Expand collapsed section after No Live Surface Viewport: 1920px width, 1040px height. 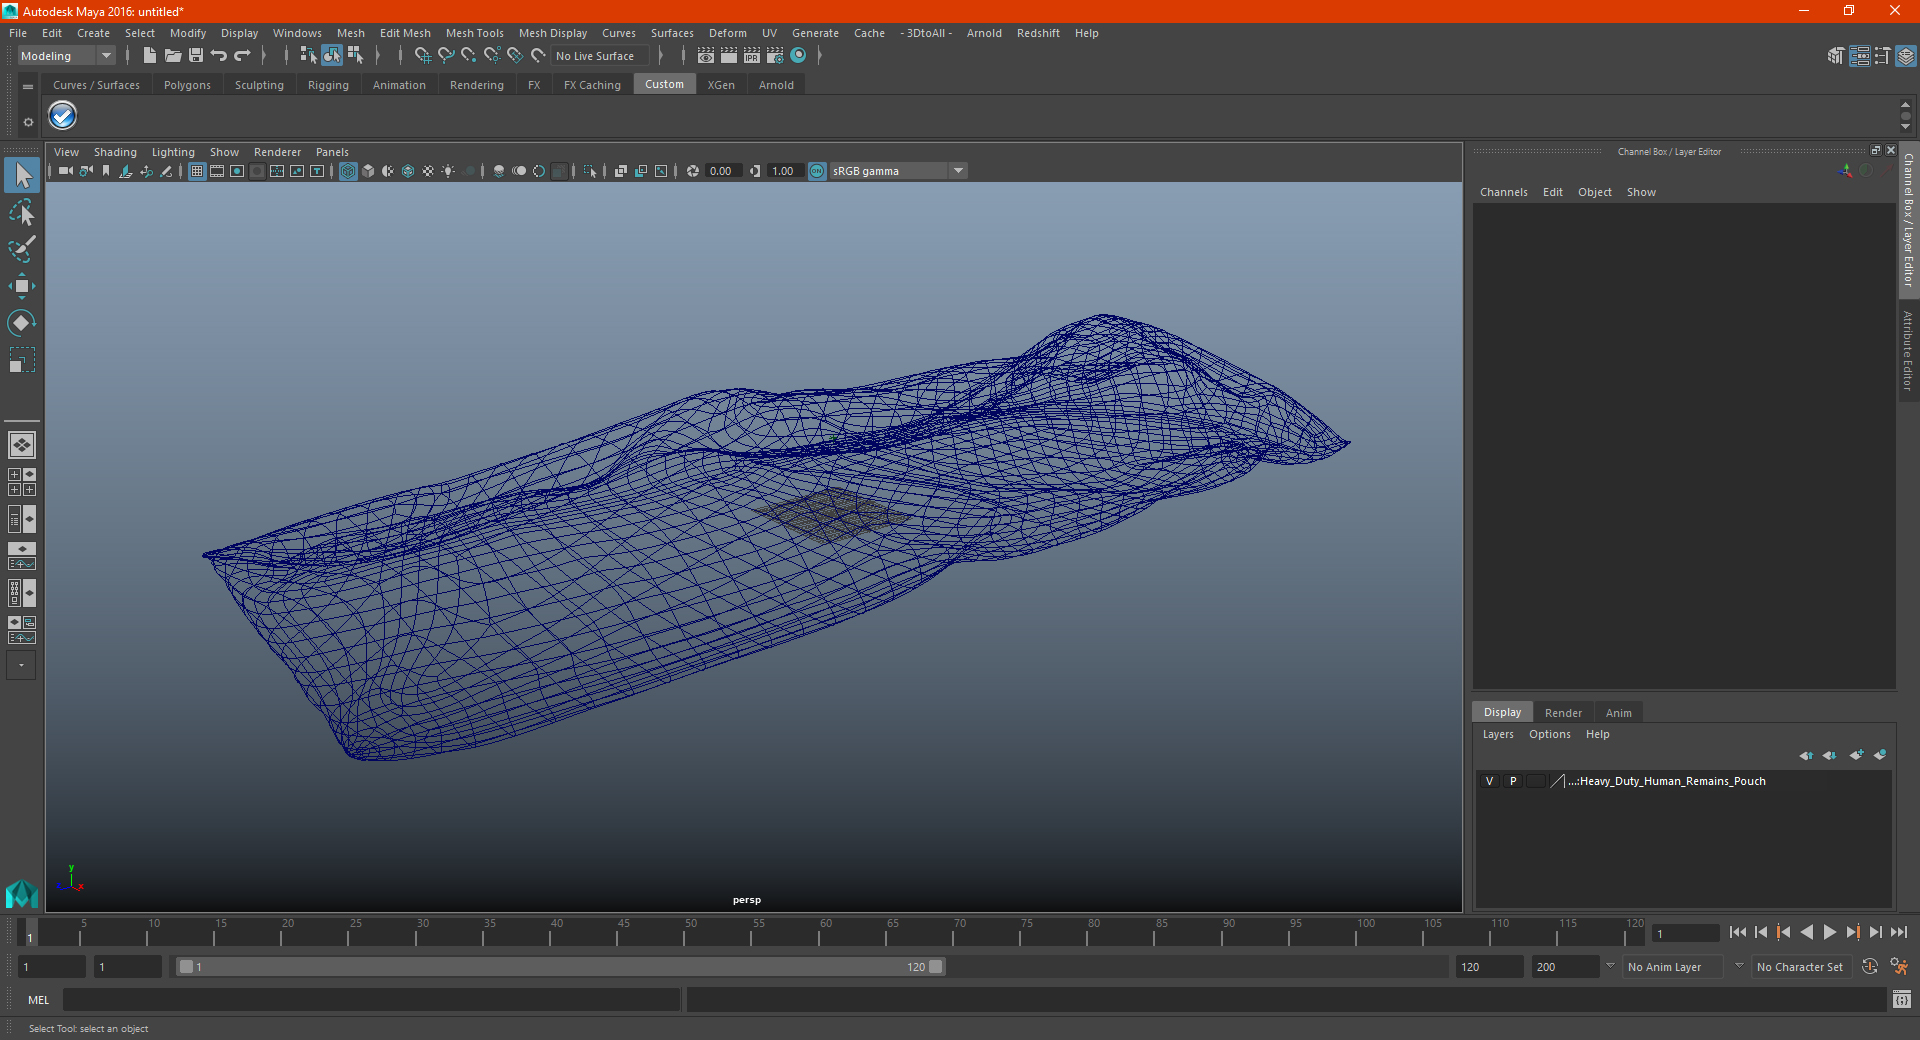661,56
